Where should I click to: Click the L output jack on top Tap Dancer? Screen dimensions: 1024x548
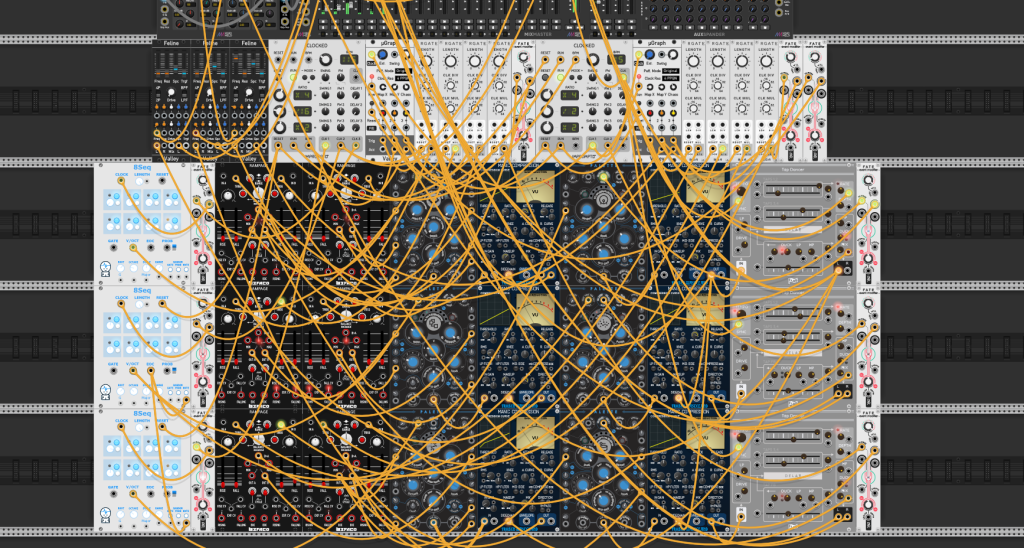tap(839, 269)
